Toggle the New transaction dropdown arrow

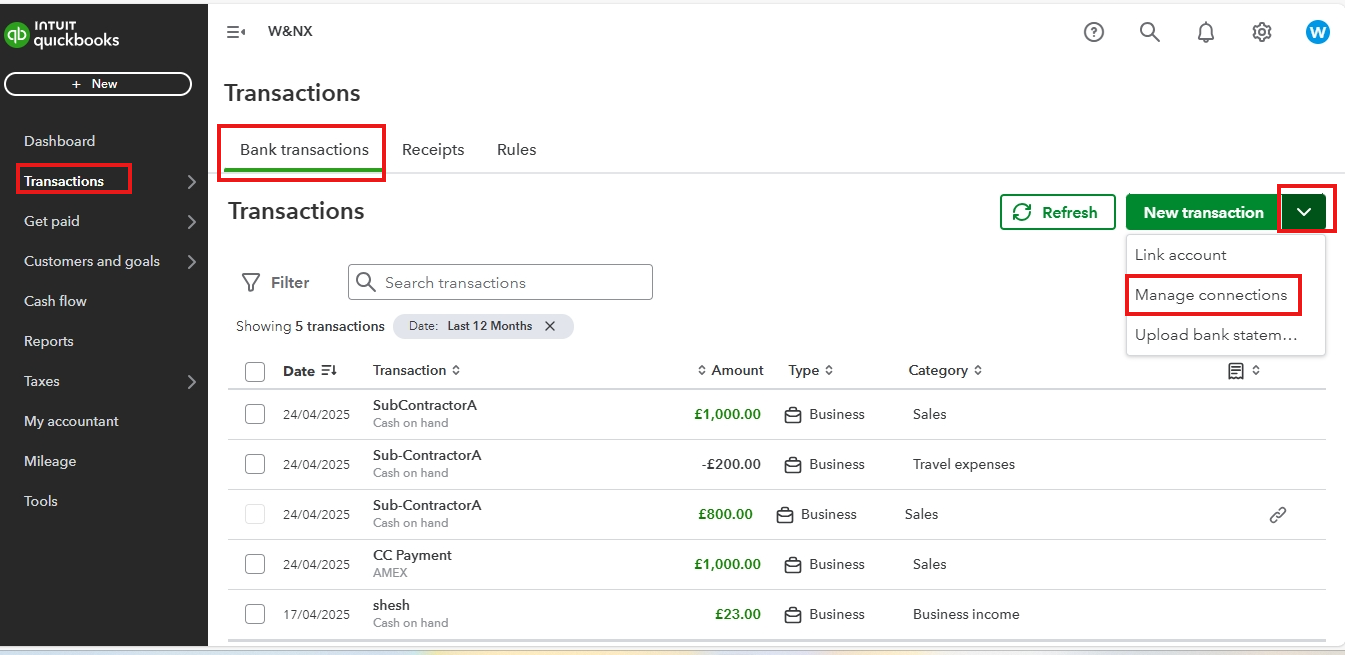1304,212
